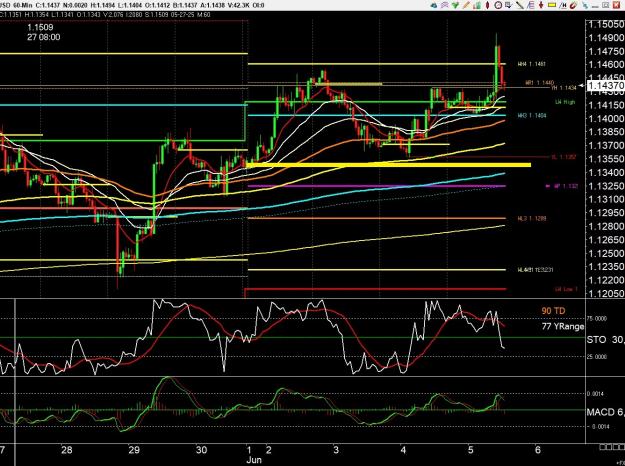Image resolution: width=625 pixels, height=466 pixels.
Task: Click the date label 6 on time axis
Action: click(x=538, y=450)
